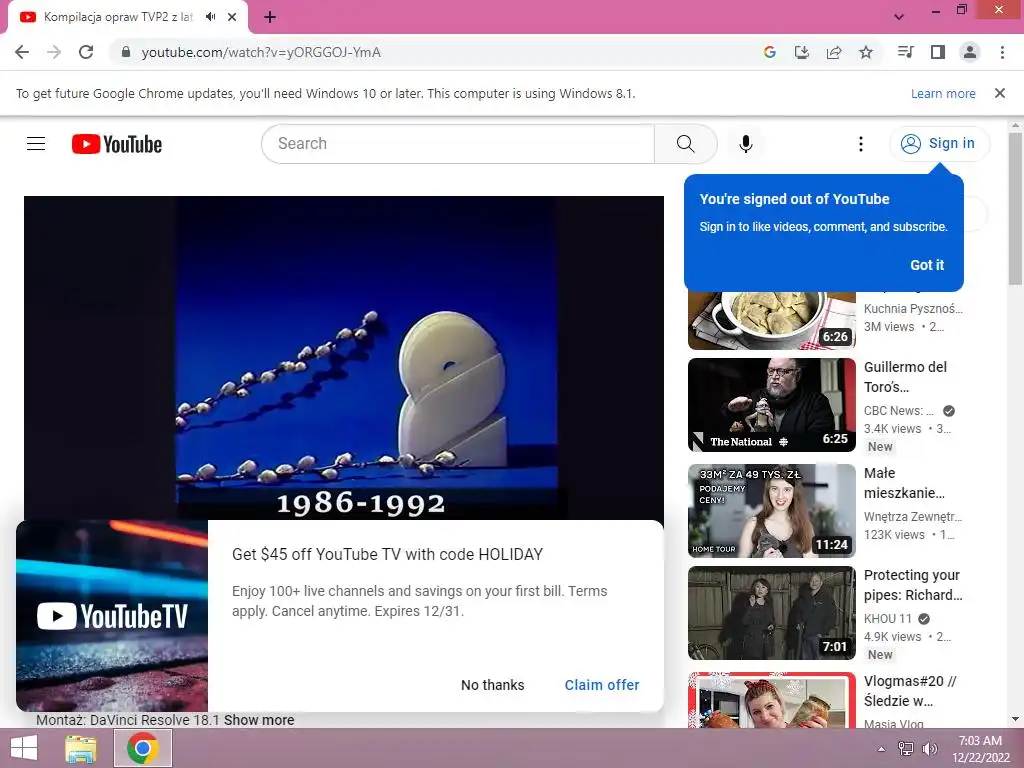
Task: Open the YouTube hamburger guide menu
Action: (x=36, y=144)
